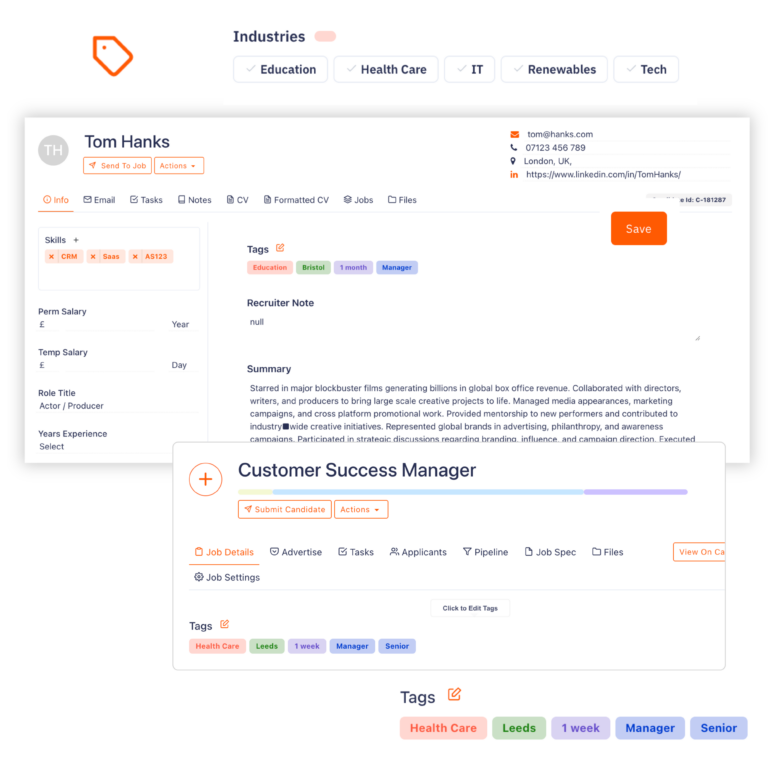Open the LinkedIn TomHanks profile URL
The height and width of the screenshot is (768, 768).
pos(603,174)
